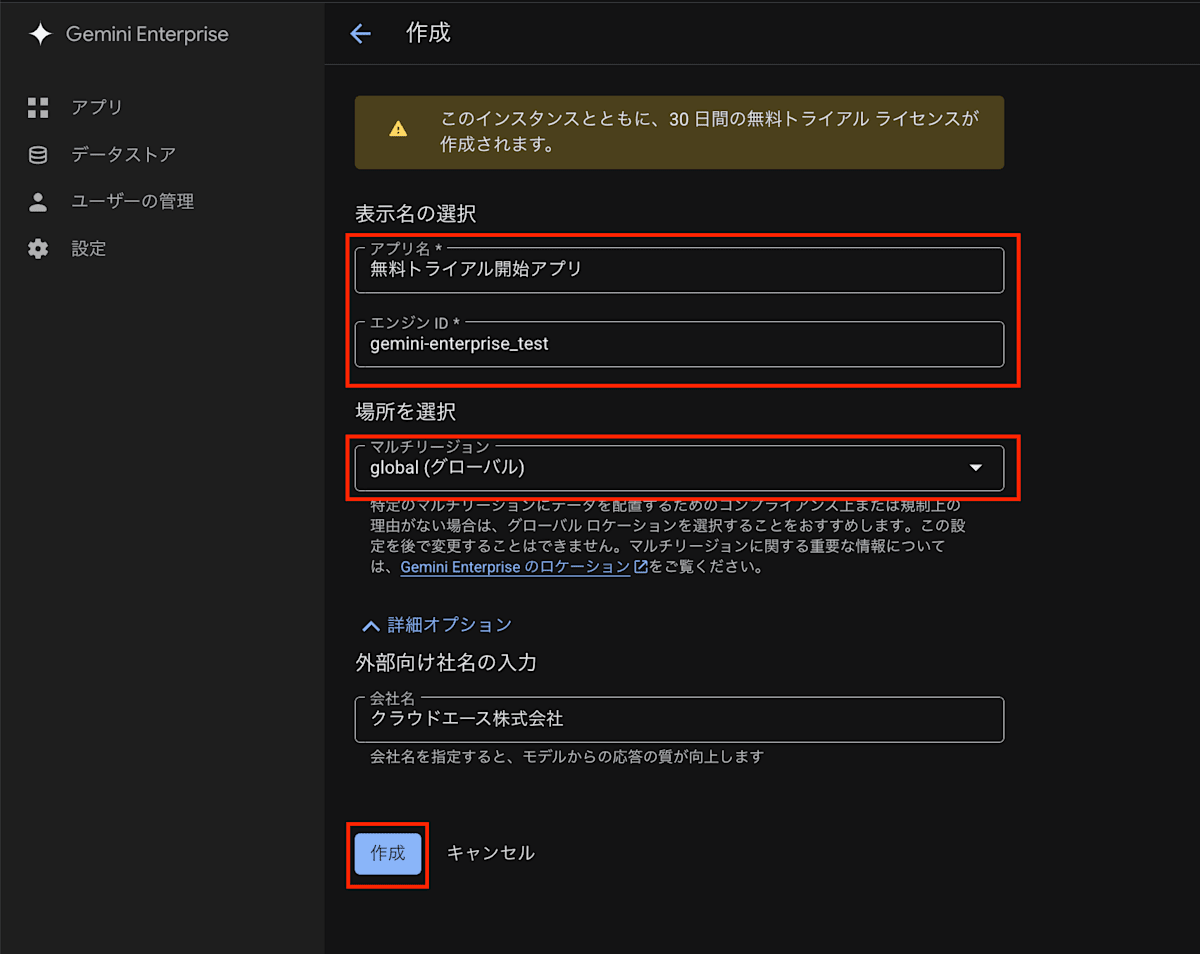Click the yellow warning triangle icon

(x=398, y=129)
